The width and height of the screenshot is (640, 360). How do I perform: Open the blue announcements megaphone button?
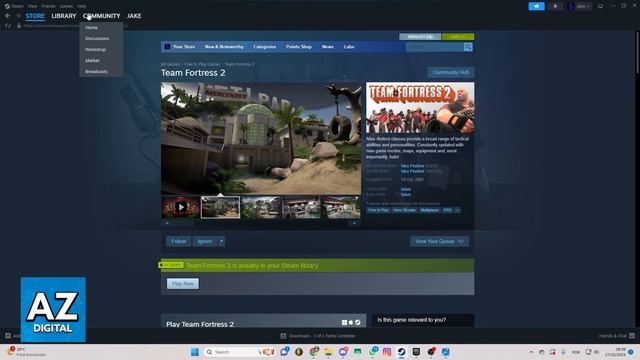pyautogui.click(x=536, y=6)
